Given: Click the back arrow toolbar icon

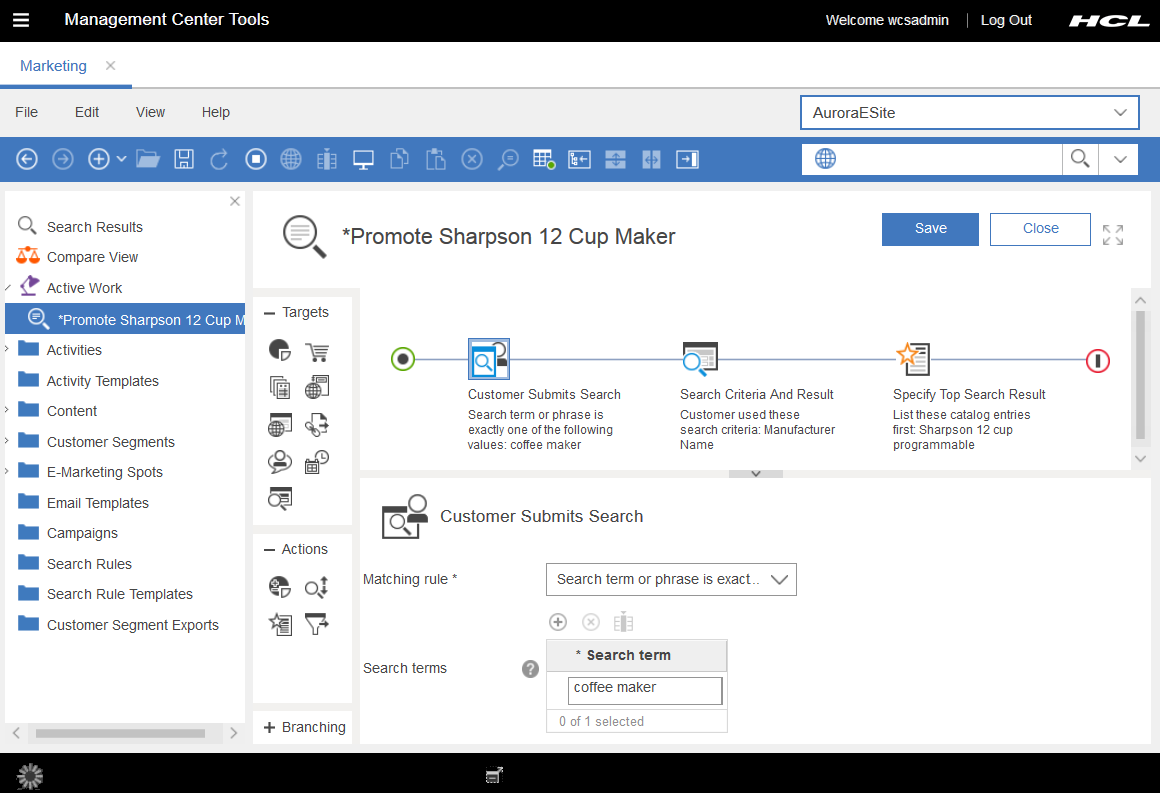Looking at the screenshot, I should [x=27, y=159].
